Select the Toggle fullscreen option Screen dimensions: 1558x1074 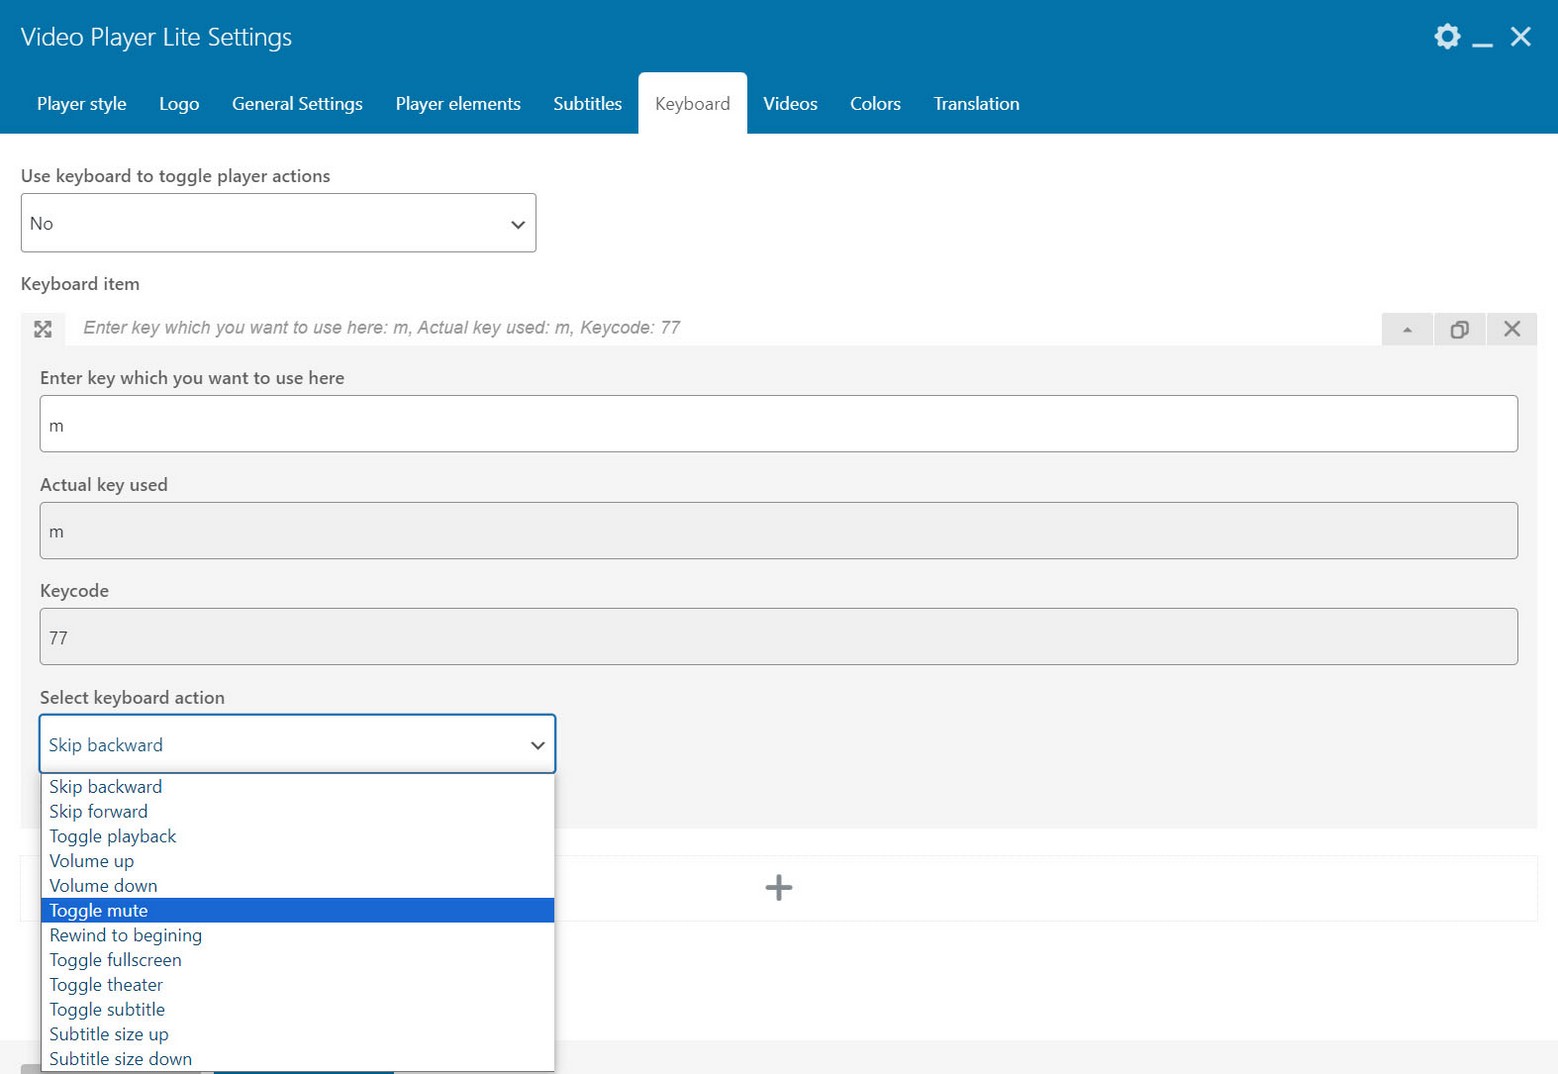[115, 960]
